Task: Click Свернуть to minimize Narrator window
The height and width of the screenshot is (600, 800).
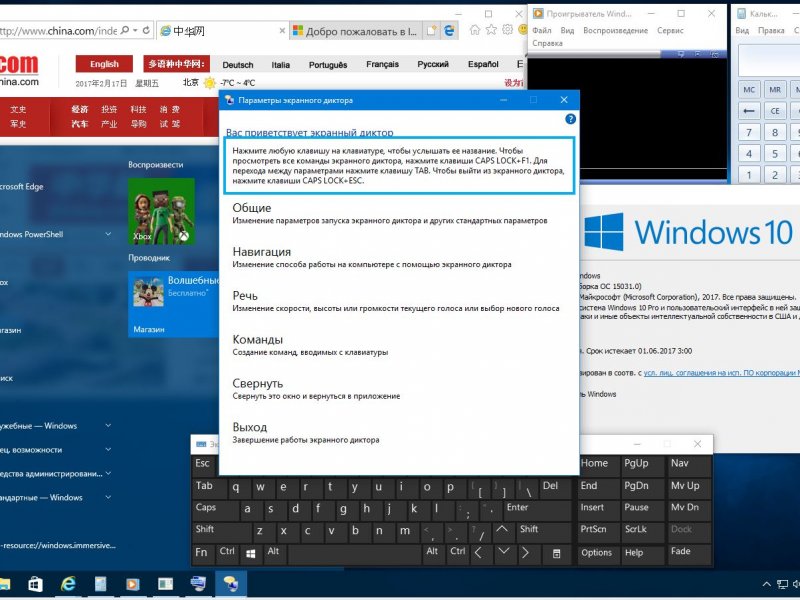Action: (316, 389)
